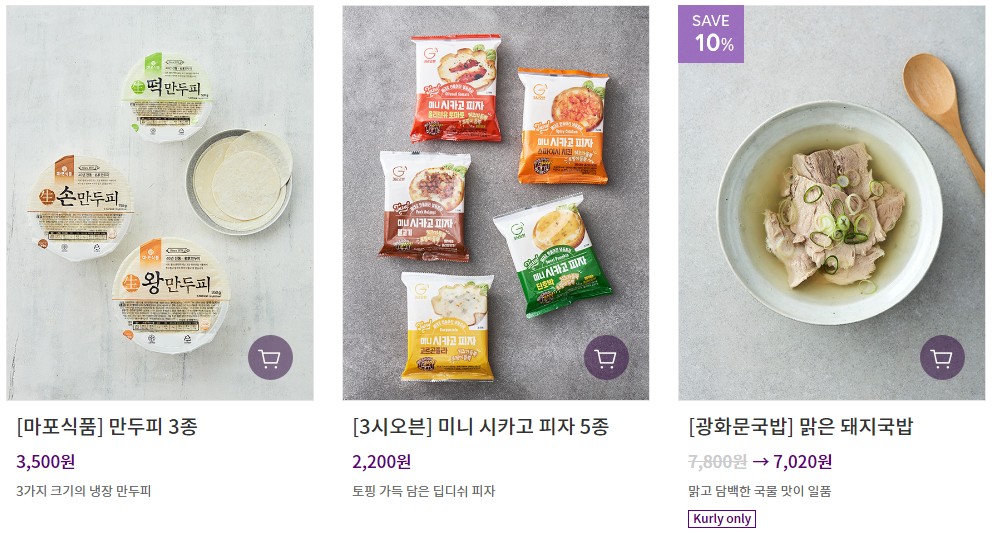Select the 3가지 크기의 냉장 만두피 description

coord(84,491)
